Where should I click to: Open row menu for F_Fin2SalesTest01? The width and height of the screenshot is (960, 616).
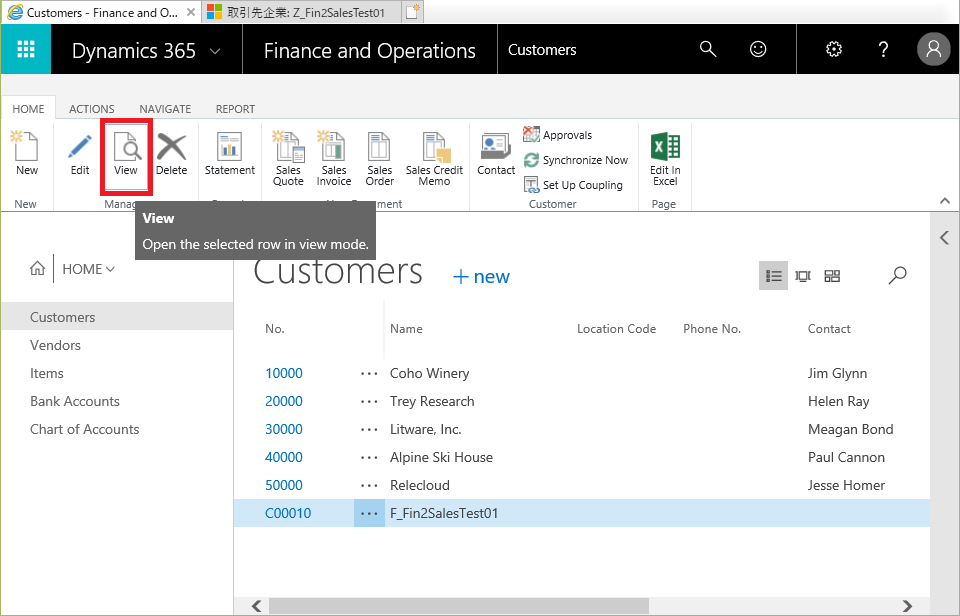pyautogui.click(x=369, y=513)
